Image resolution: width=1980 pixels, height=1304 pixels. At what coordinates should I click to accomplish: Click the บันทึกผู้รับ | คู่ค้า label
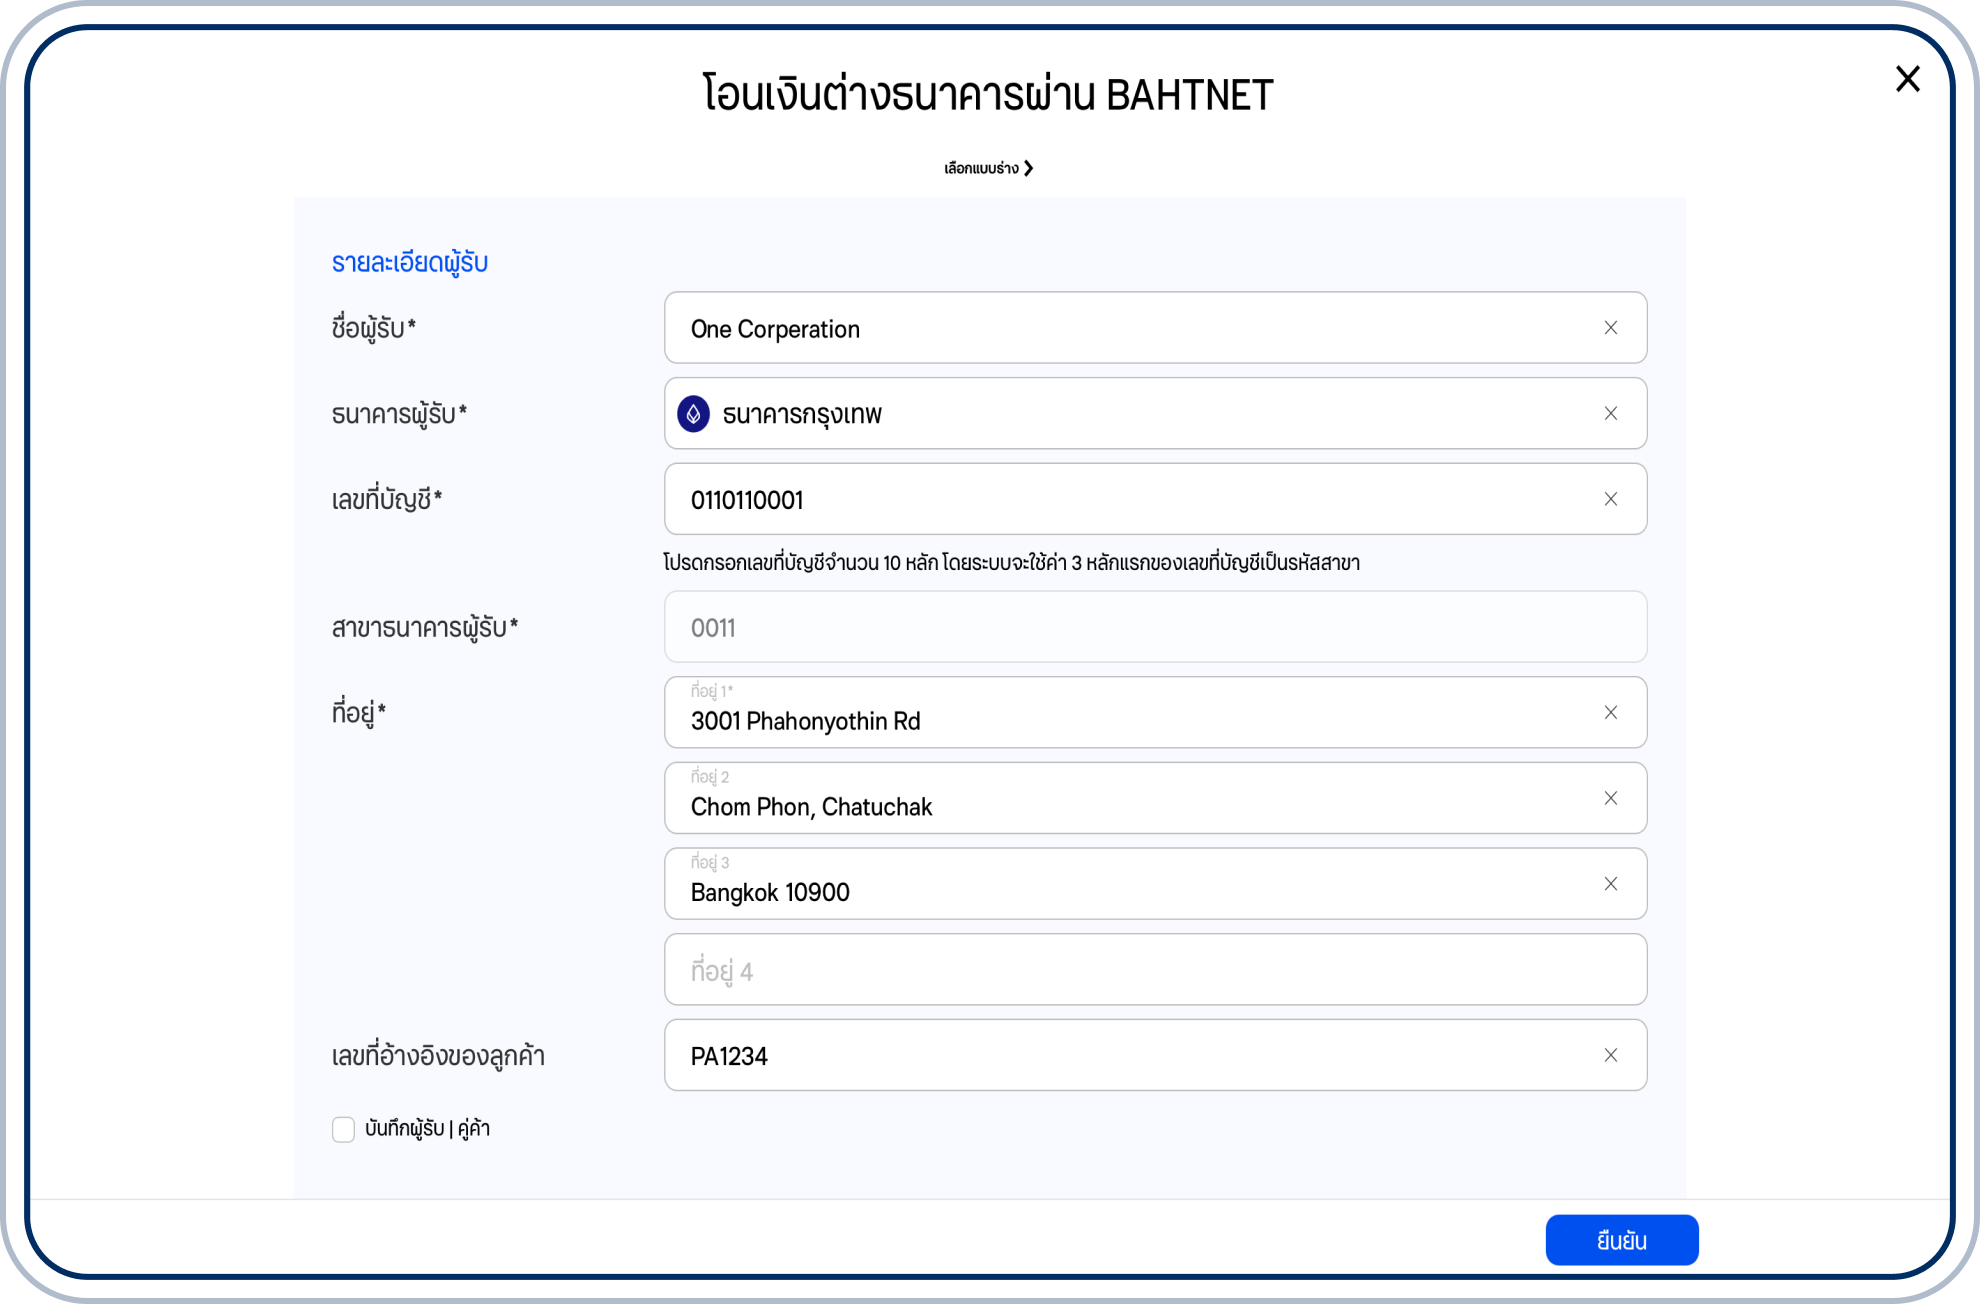click(x=427, y=1129)
